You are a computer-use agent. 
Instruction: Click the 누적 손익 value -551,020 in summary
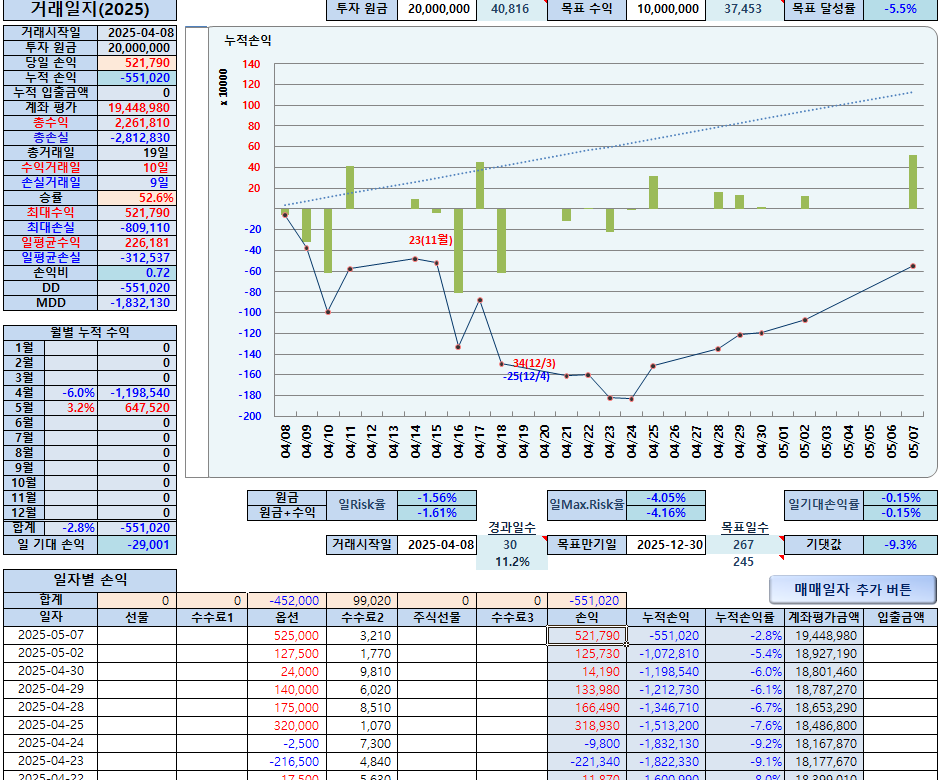137,78
